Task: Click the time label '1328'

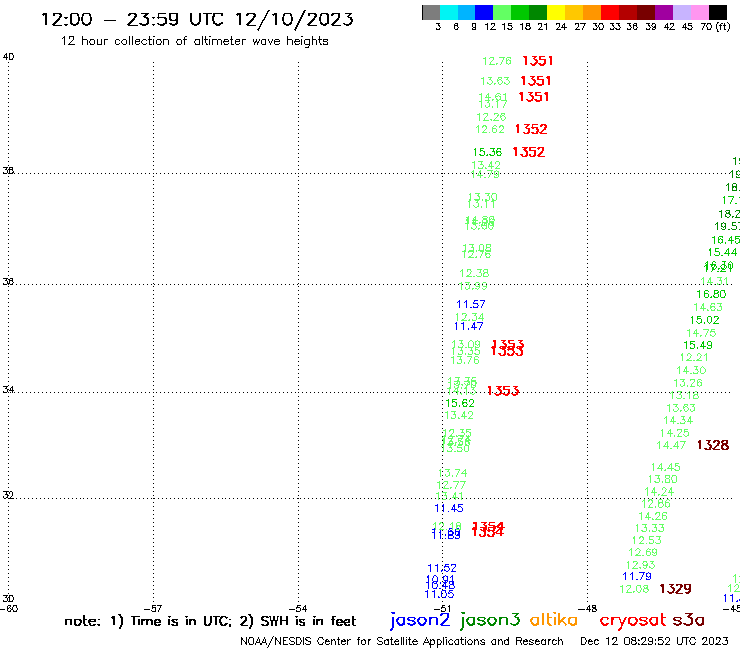Action: pos(713,445)
